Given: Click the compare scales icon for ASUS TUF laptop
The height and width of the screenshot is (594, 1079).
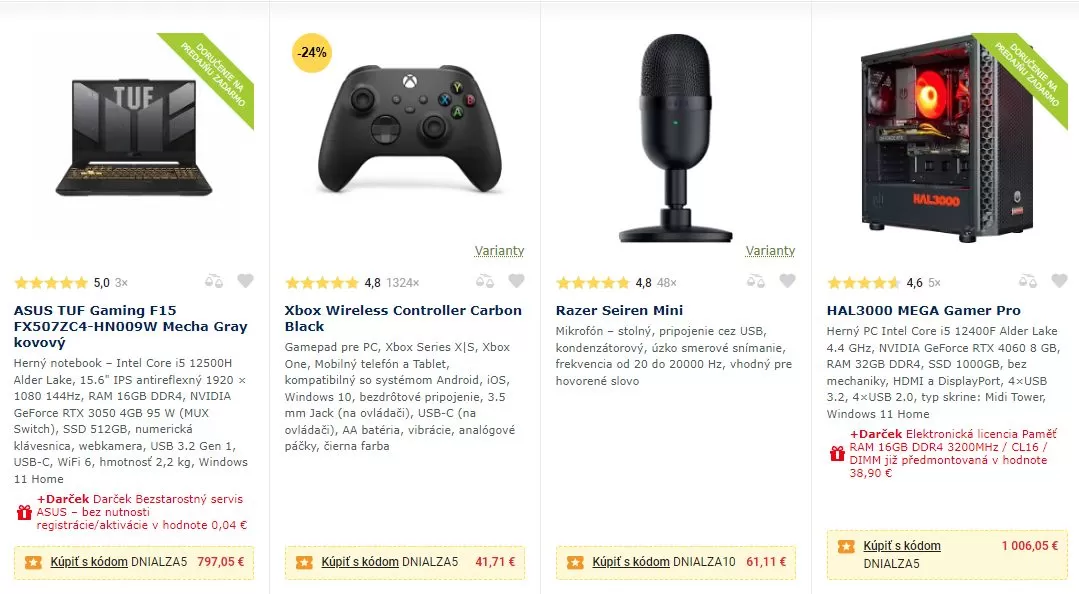Looking at the screenshot, I should [x=213, y=282].
